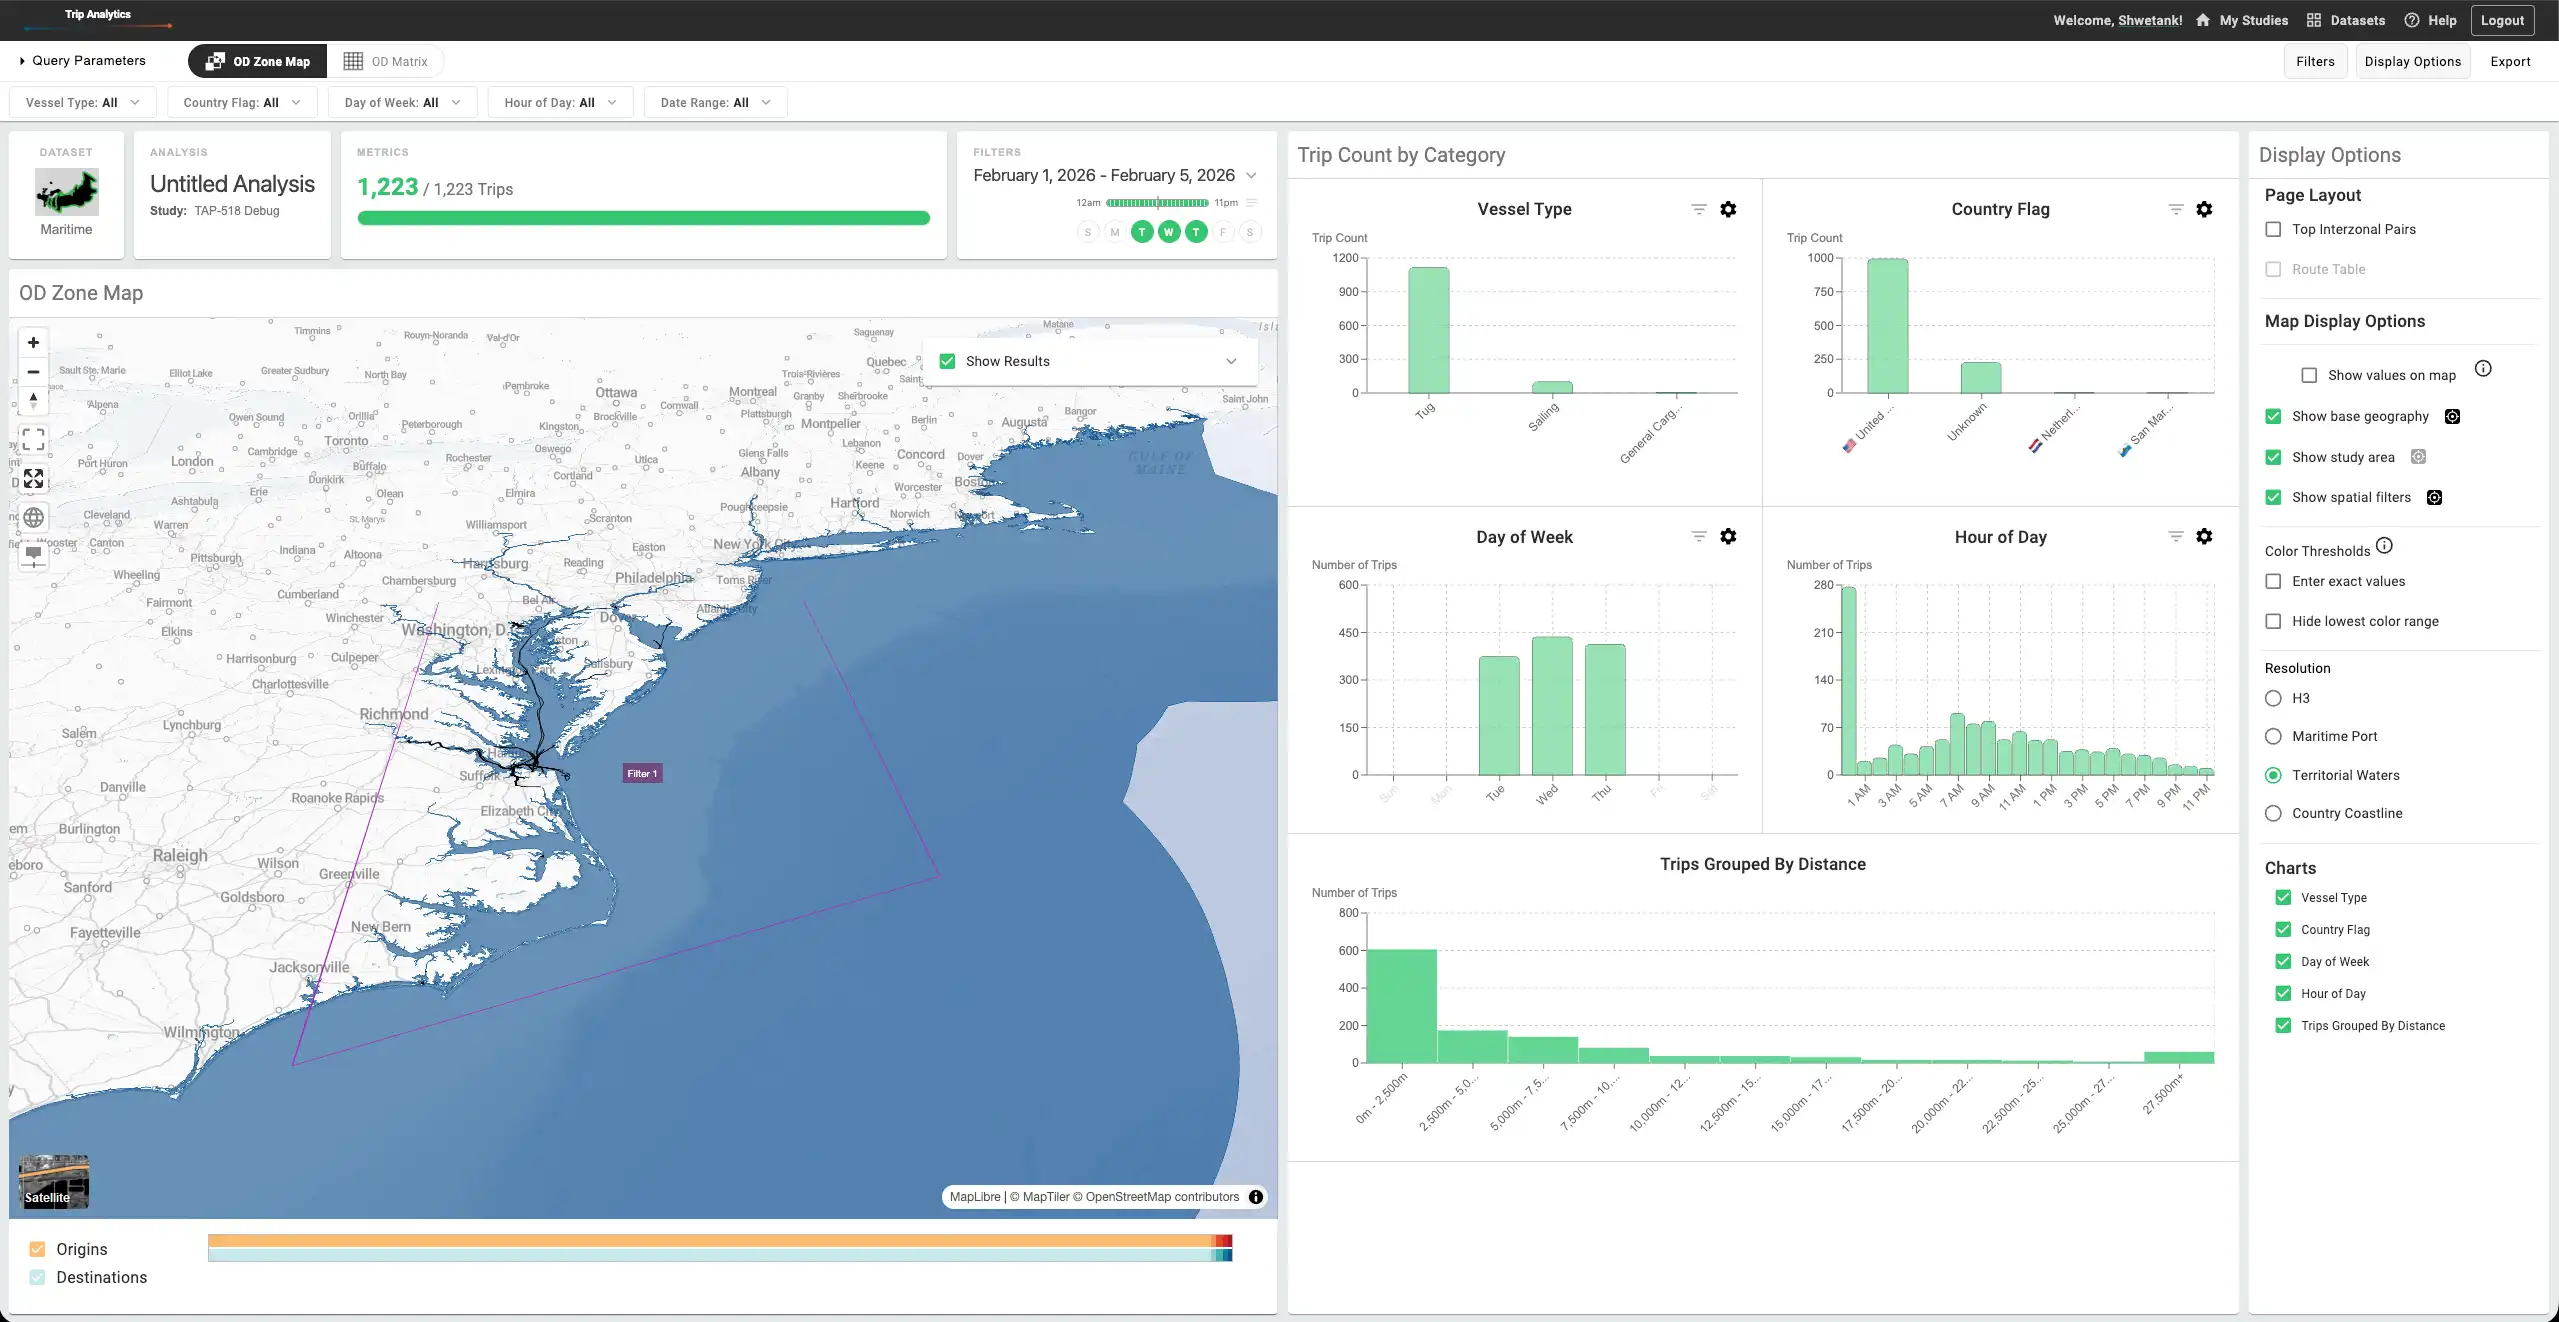Click the Export button

click(x=2511, y=61)
